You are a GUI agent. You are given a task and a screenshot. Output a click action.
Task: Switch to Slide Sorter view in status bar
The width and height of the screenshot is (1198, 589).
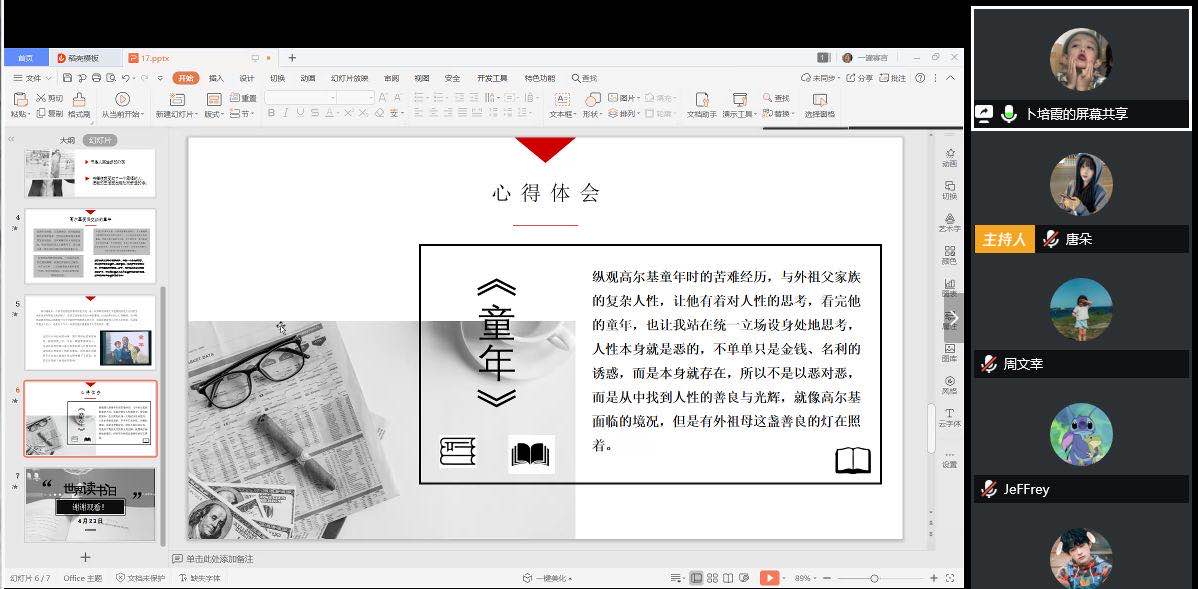click(x=712, y=578)
